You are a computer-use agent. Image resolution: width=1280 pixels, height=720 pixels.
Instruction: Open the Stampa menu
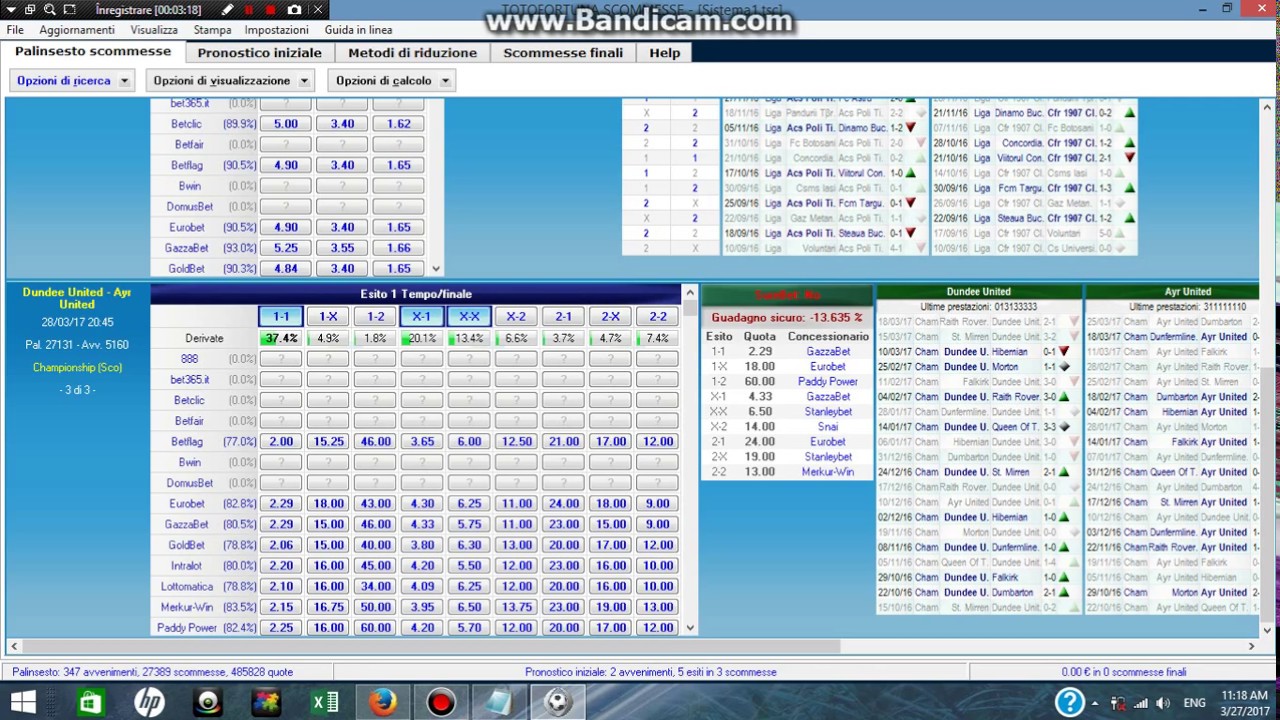tap(212, 30)
